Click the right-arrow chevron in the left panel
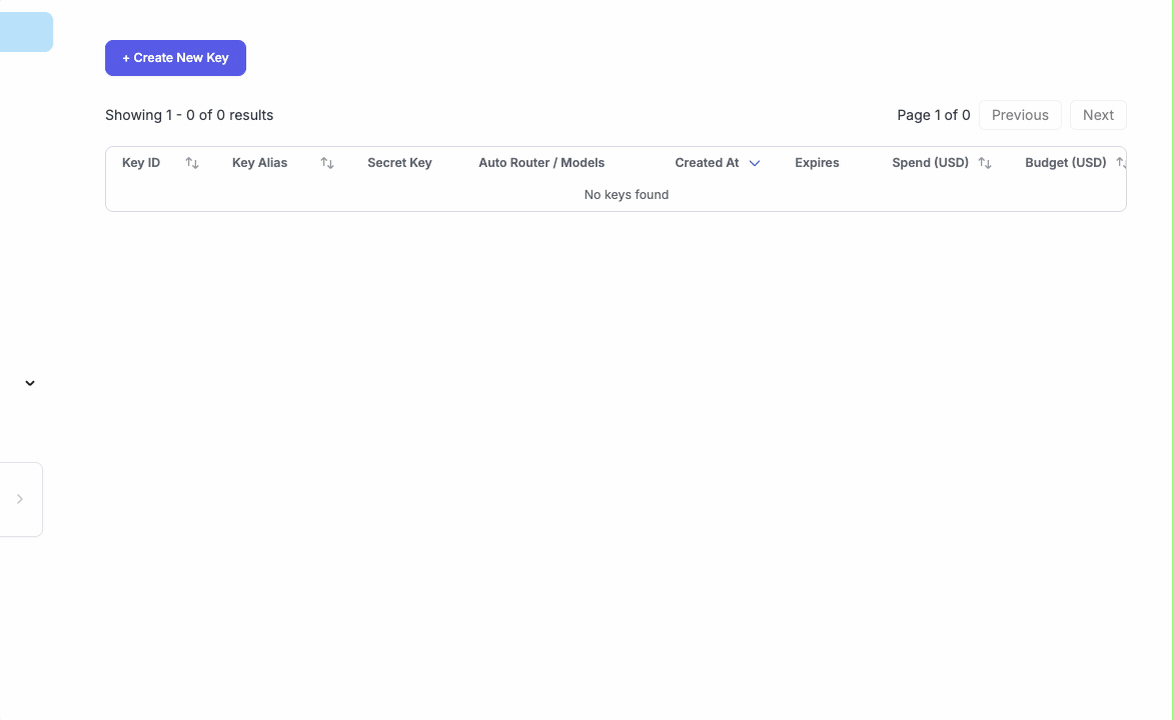 (18, 498)
